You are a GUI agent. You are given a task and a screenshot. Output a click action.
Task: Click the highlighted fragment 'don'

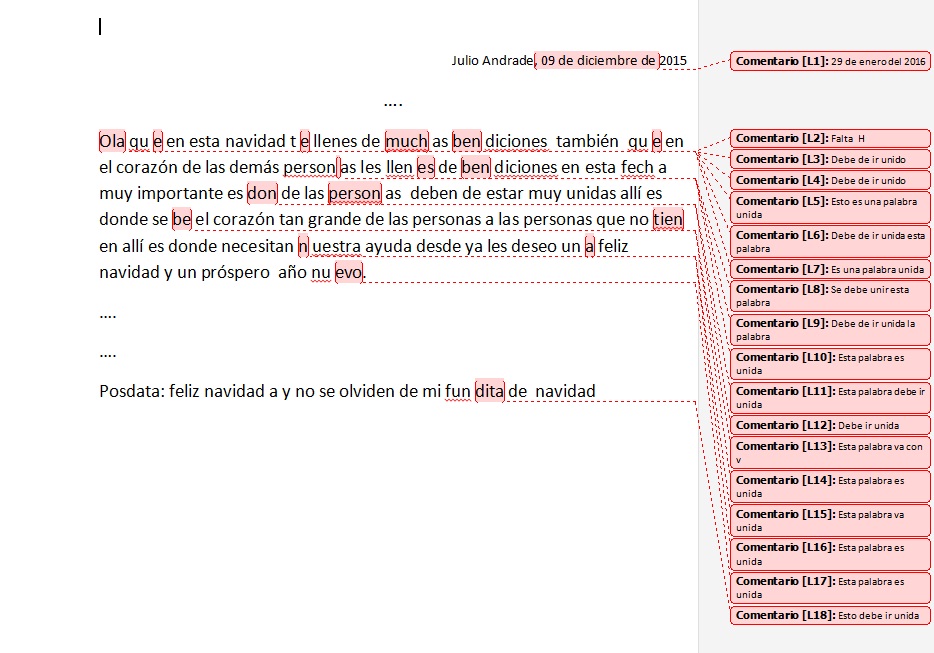pos(262,193)
